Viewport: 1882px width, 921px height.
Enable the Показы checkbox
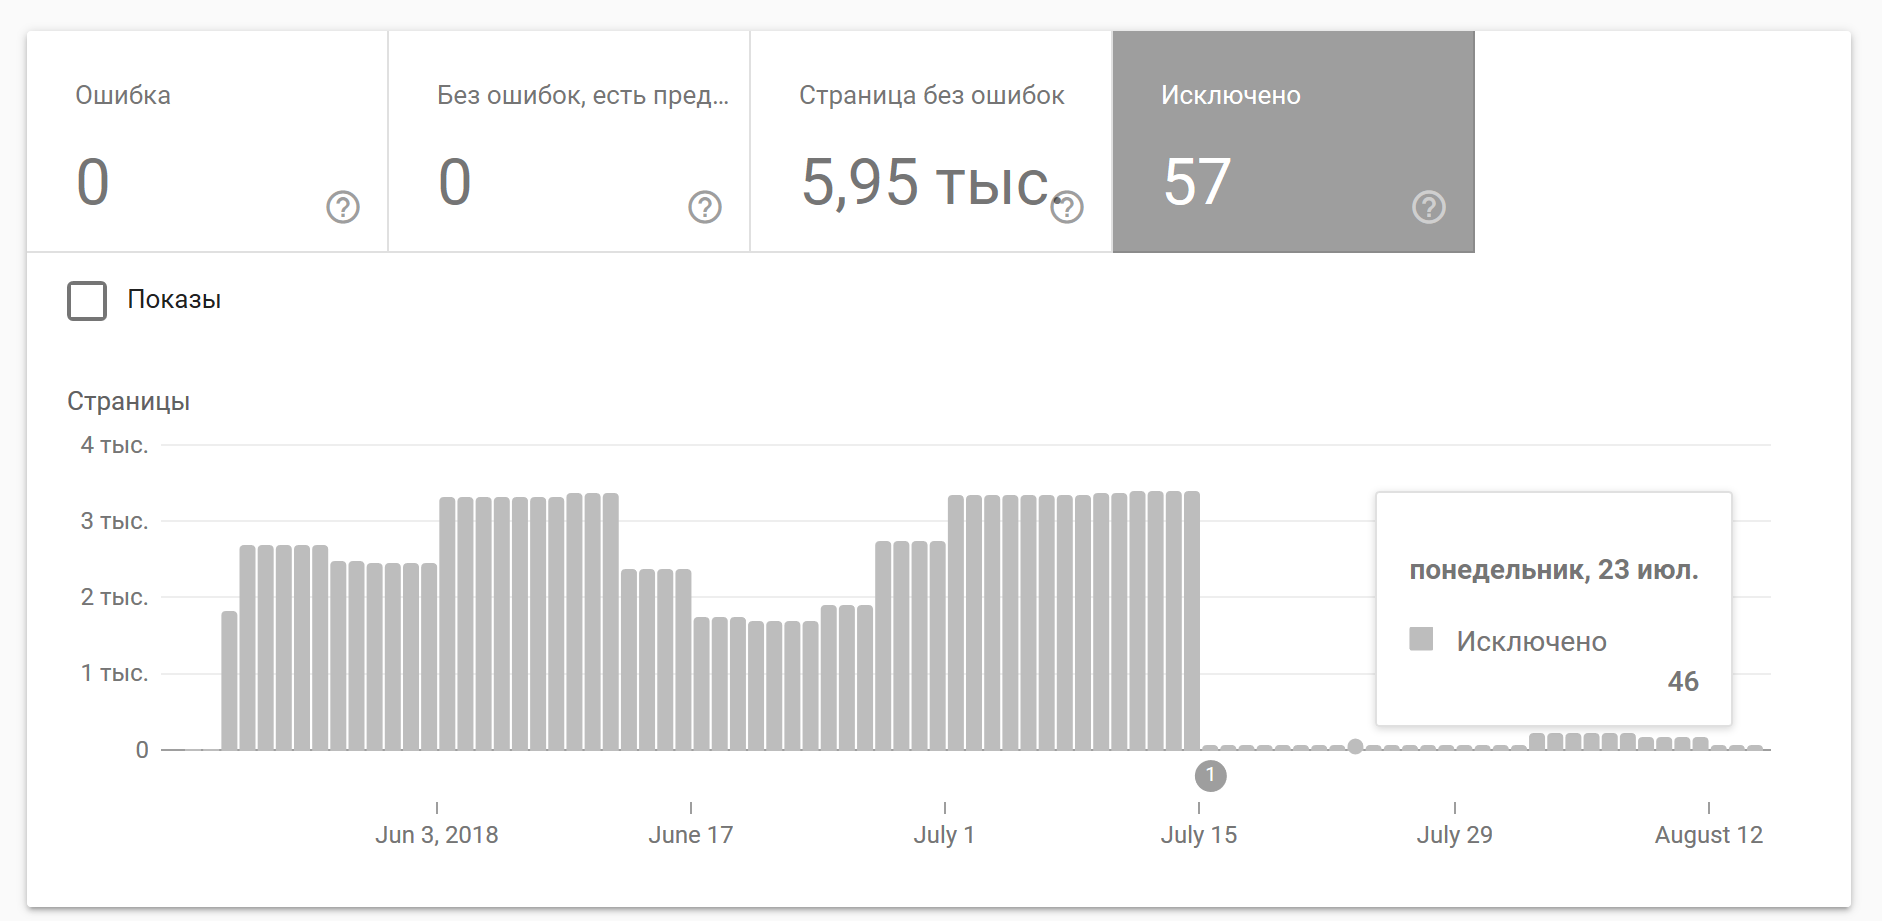click(x=87, y=301)
